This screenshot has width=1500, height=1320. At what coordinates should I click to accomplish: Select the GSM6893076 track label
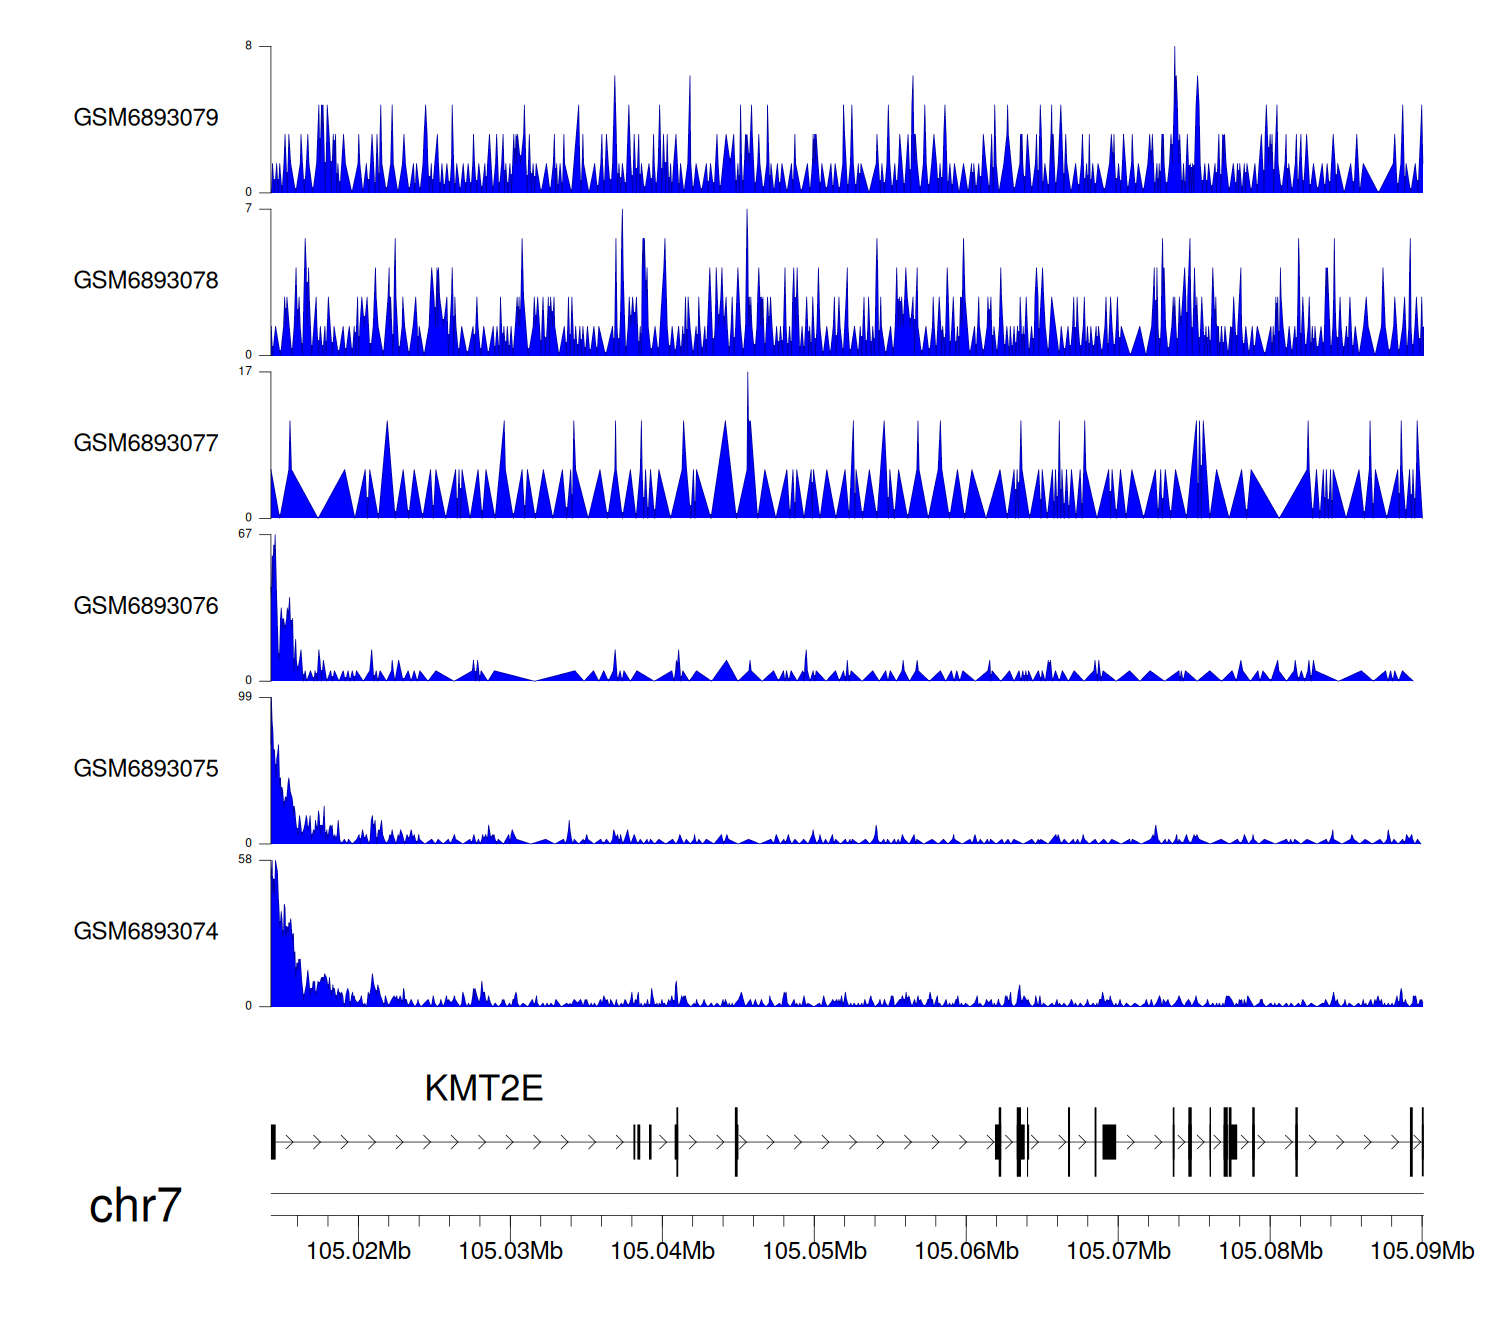coord(146,606)
